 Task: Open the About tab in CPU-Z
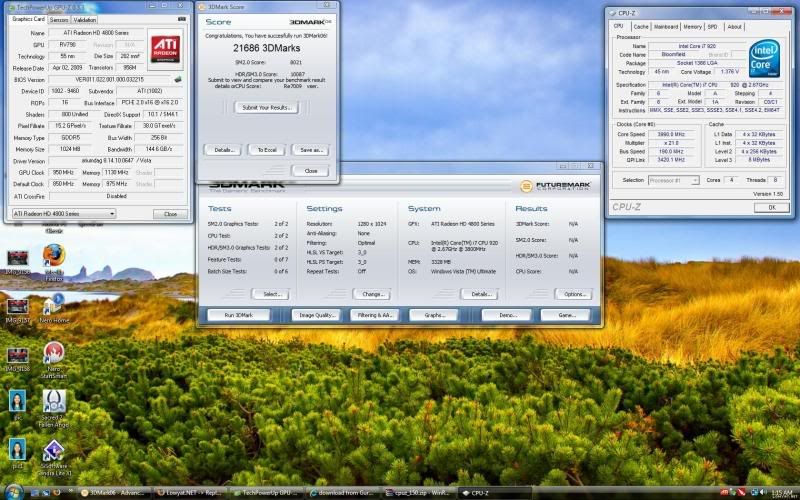734,27
